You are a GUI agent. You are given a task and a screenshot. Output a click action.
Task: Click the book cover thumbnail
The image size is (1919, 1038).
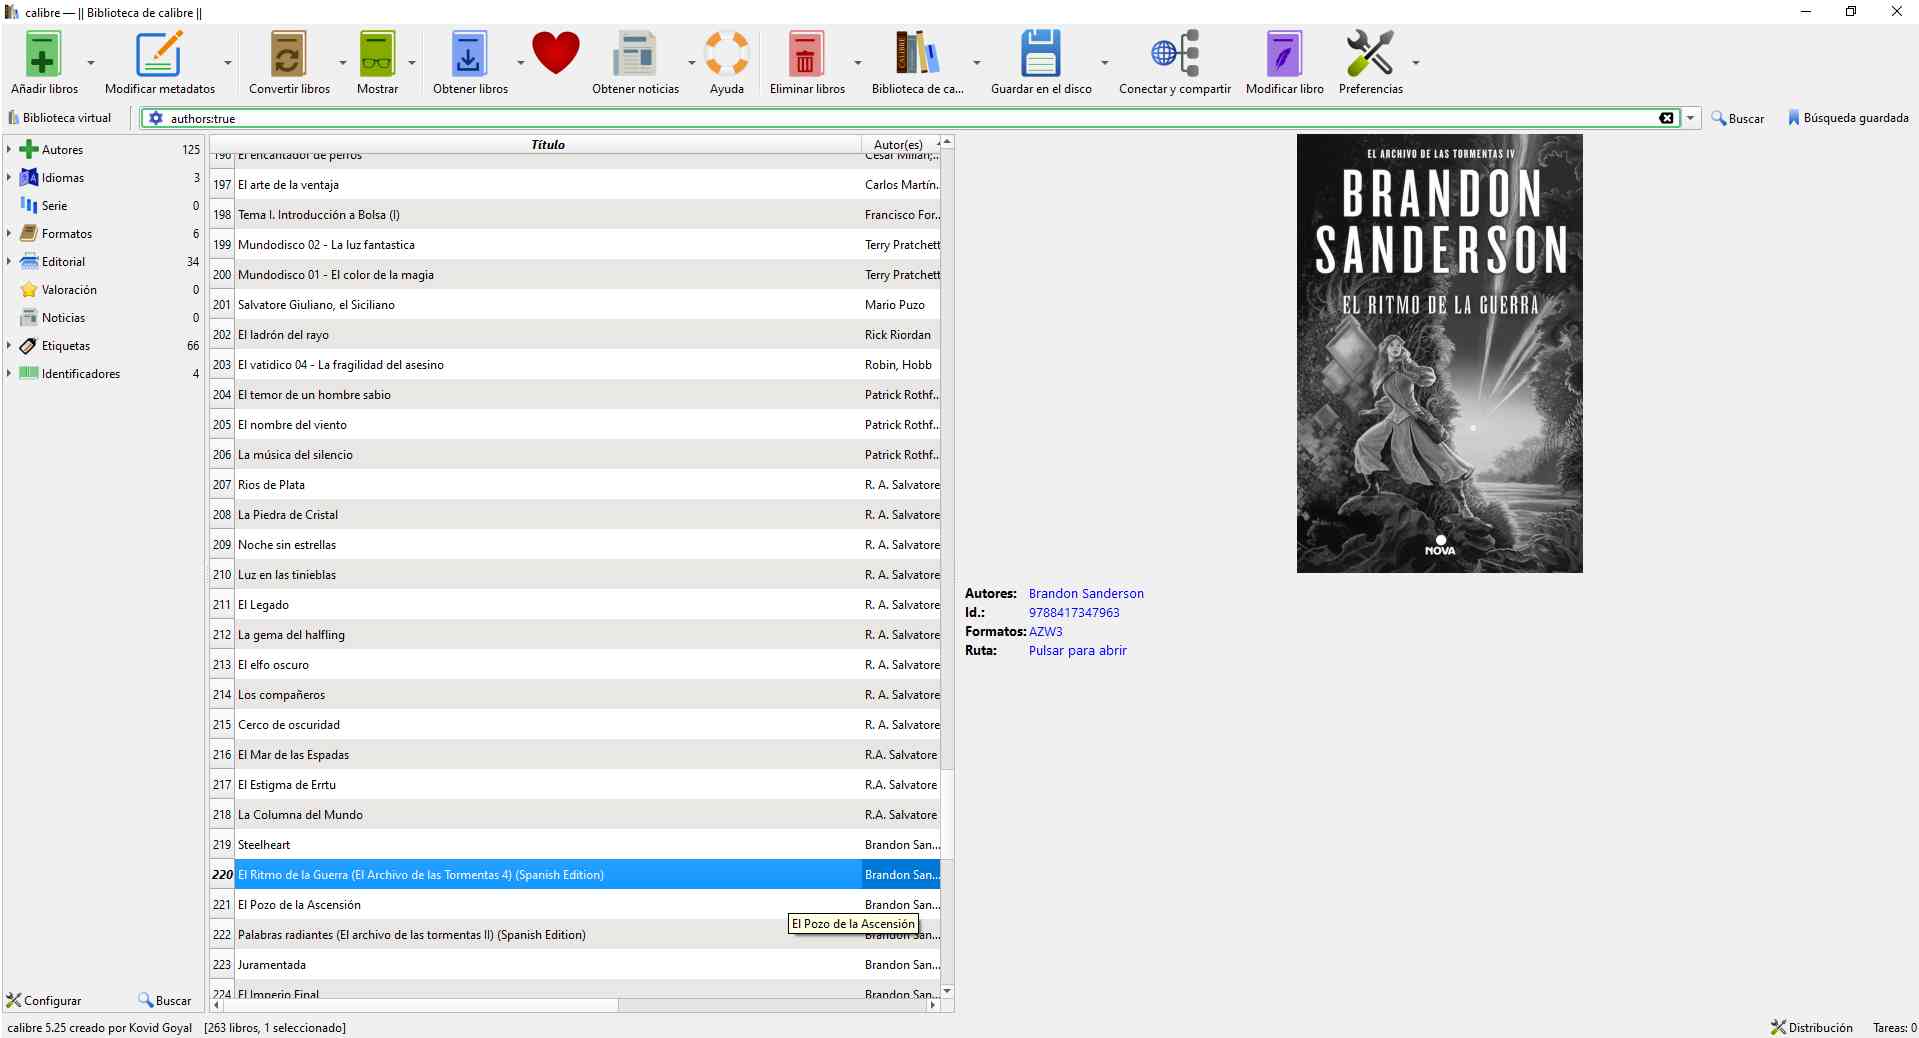[1439, 353]
